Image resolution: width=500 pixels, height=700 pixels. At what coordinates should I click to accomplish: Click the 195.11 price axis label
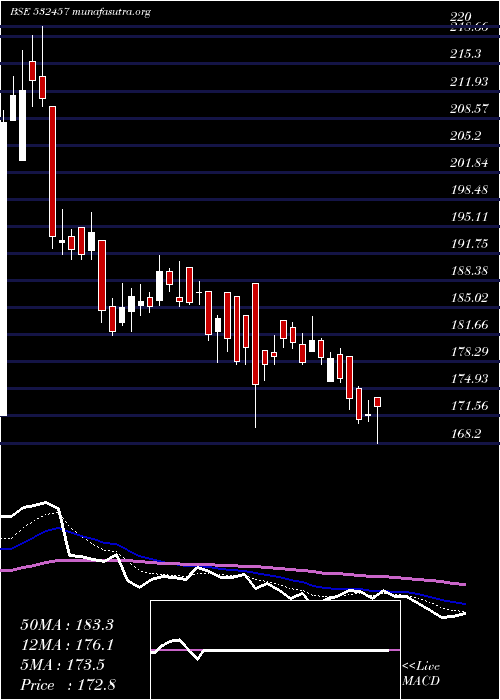pos(469,217)
